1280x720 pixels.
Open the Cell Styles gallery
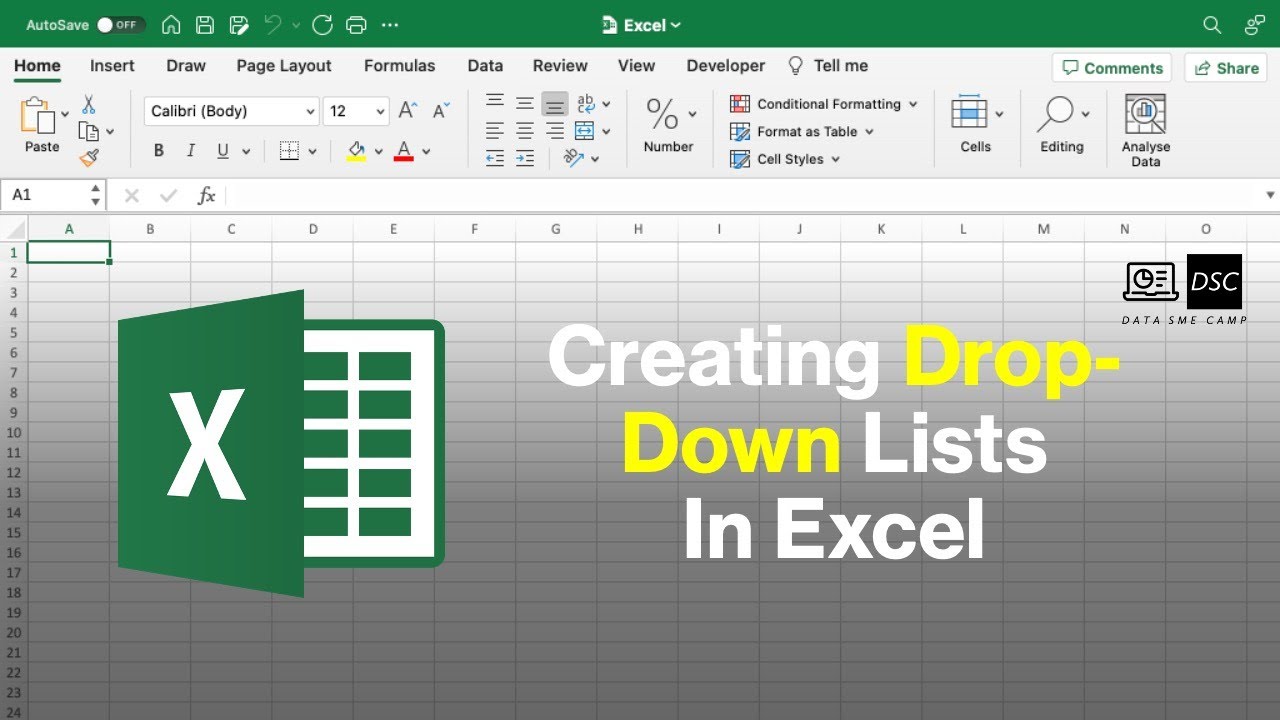(785, 159)
